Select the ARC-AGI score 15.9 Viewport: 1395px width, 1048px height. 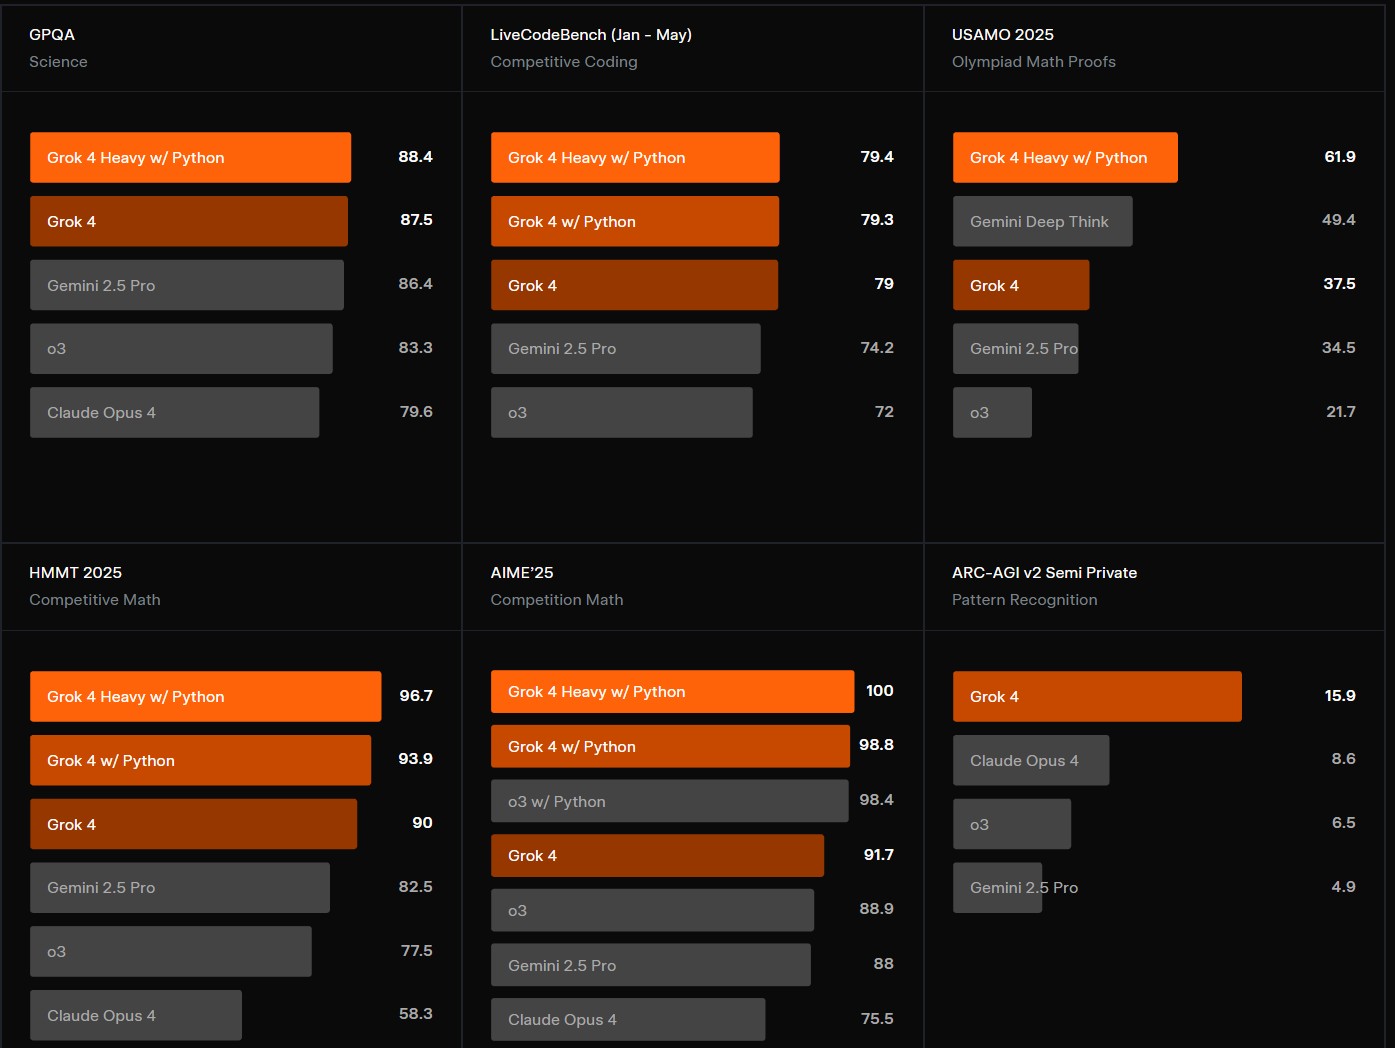pyautogui.click(x=1340, y=696)
